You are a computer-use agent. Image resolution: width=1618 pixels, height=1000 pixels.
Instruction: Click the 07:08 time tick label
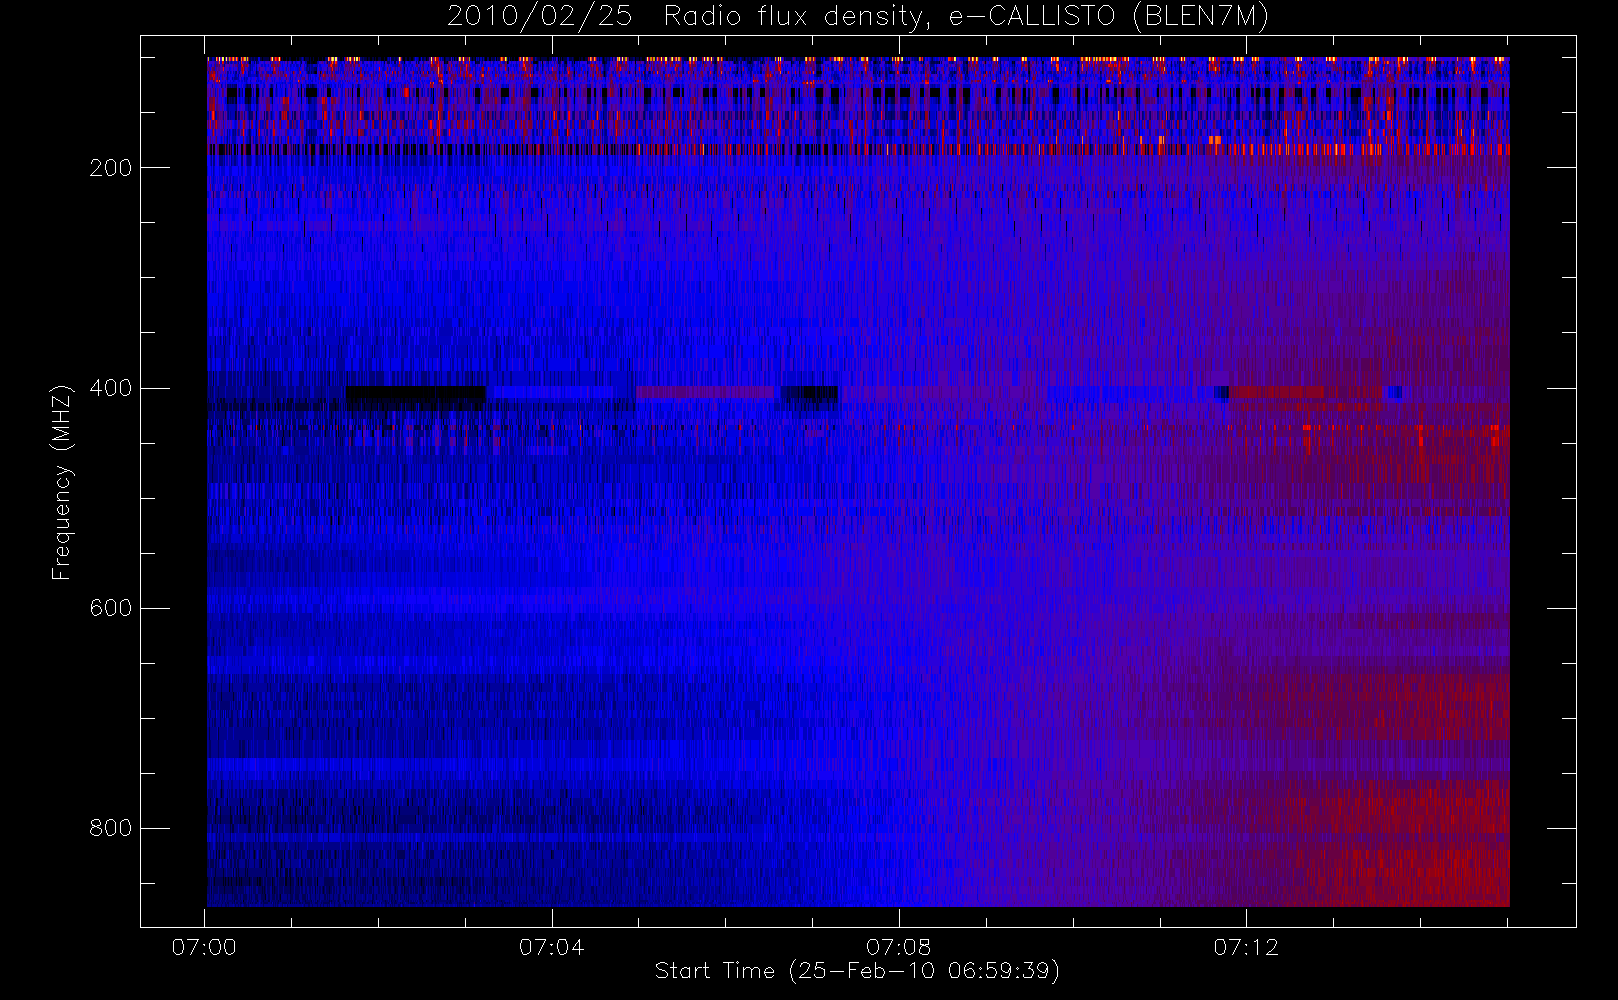[898, 947]
